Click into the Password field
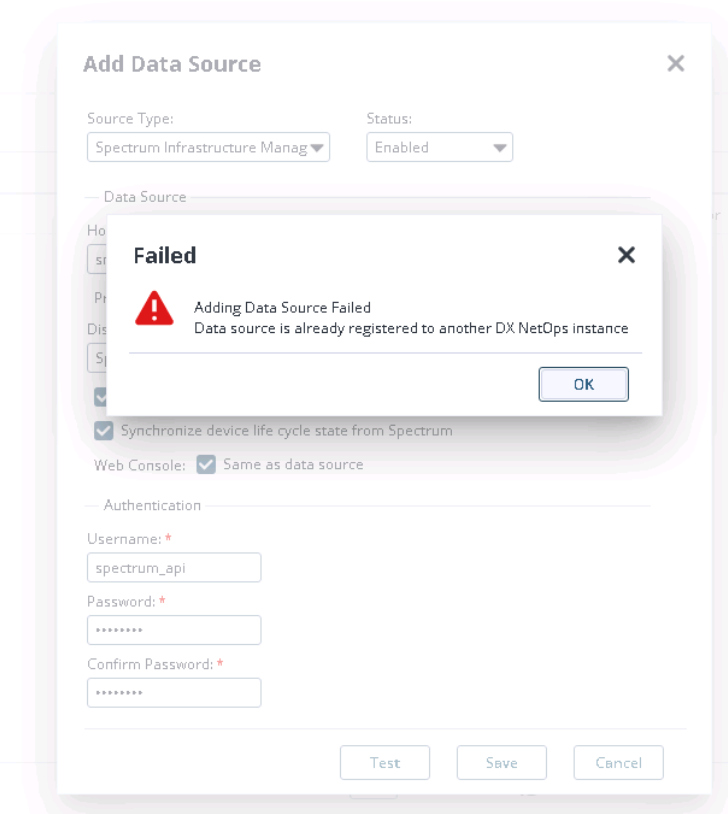Viewport: 728px width, 814px height. tap(174, 630)
